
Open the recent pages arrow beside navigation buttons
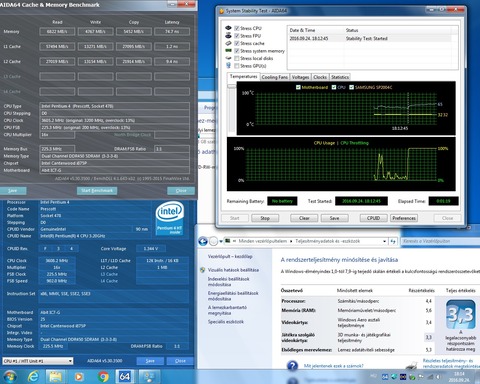pyautogui.click(x=221, y=241)
